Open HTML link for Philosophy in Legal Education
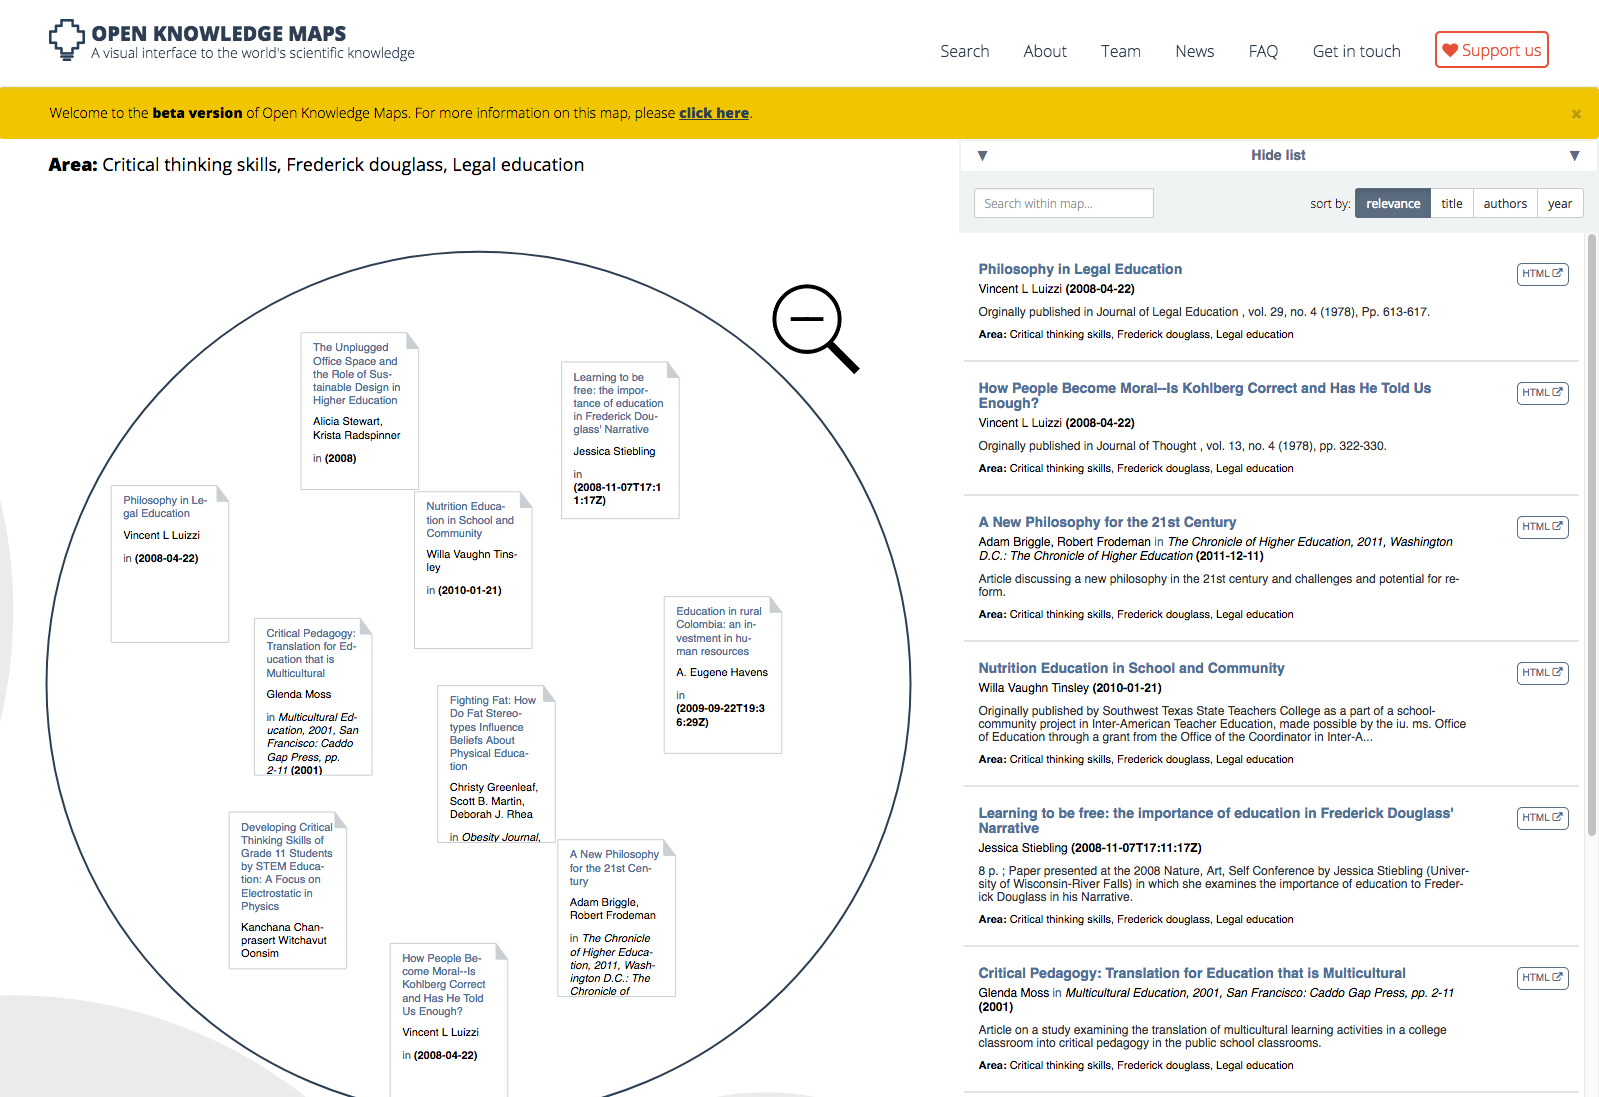1599x1097 pixels. (1542, 274)
